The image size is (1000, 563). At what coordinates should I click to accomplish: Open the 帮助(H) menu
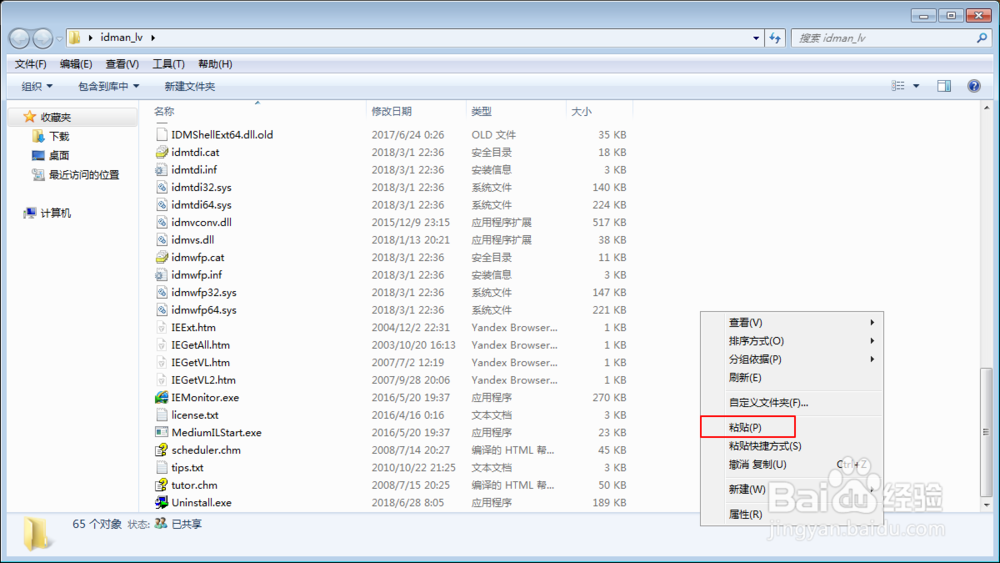point(215,64)
